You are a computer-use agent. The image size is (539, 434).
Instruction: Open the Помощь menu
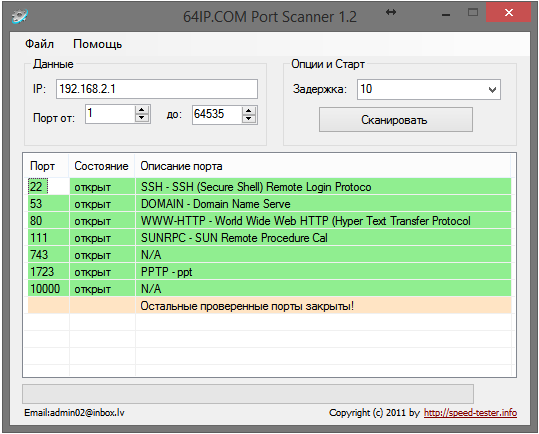(98, 44)
